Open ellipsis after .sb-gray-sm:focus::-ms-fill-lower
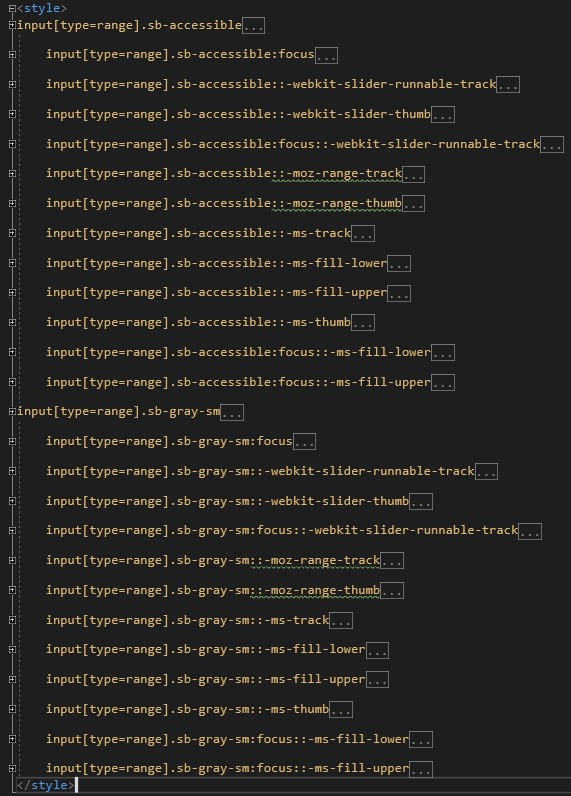The image size is (571, 796). click(x=421, y=740)
